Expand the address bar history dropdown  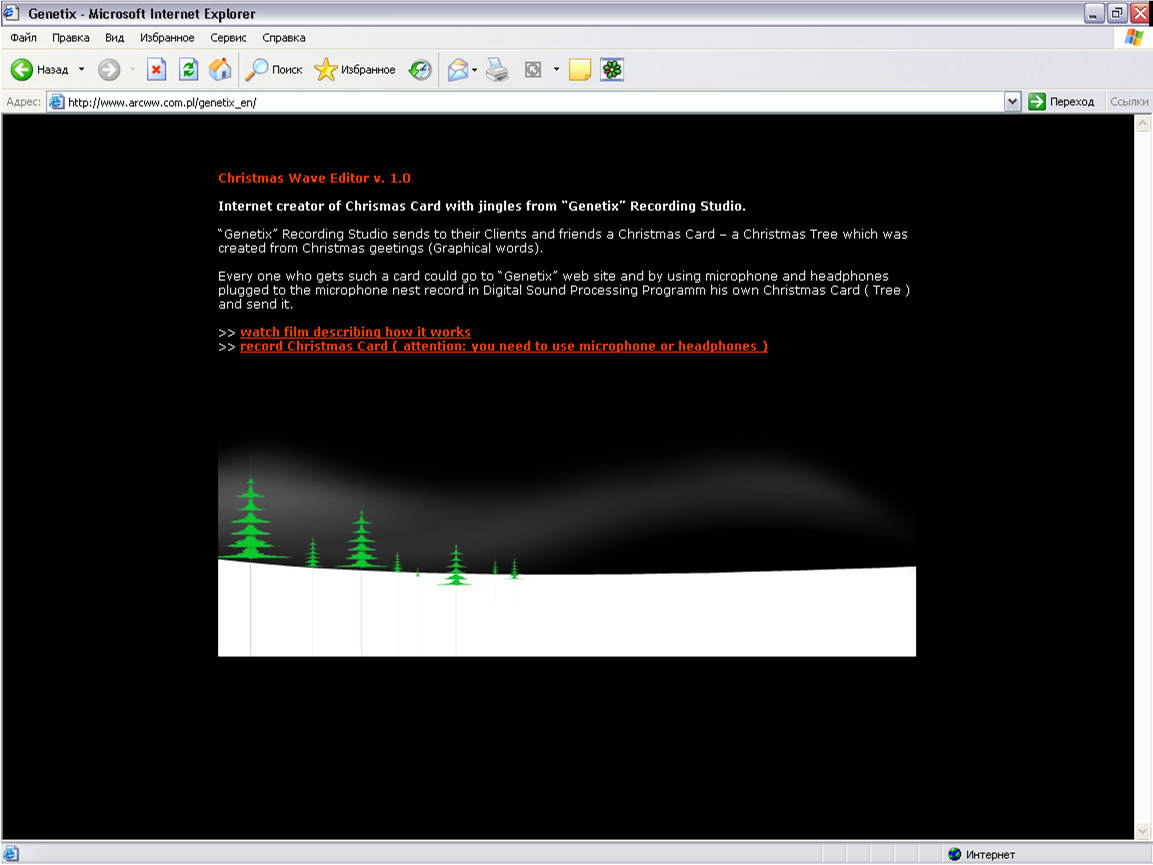[1013, 102]
